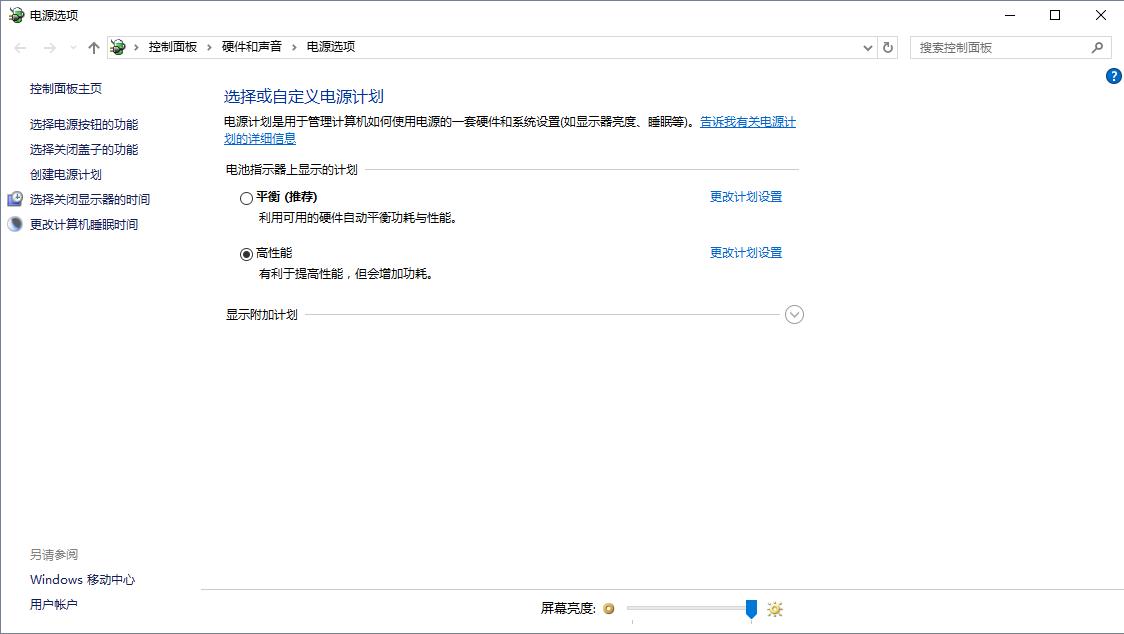Expand 显示附加计划 with the chevron
The width and height of the screenshot is (1124, 634).
tap(794, 314)
